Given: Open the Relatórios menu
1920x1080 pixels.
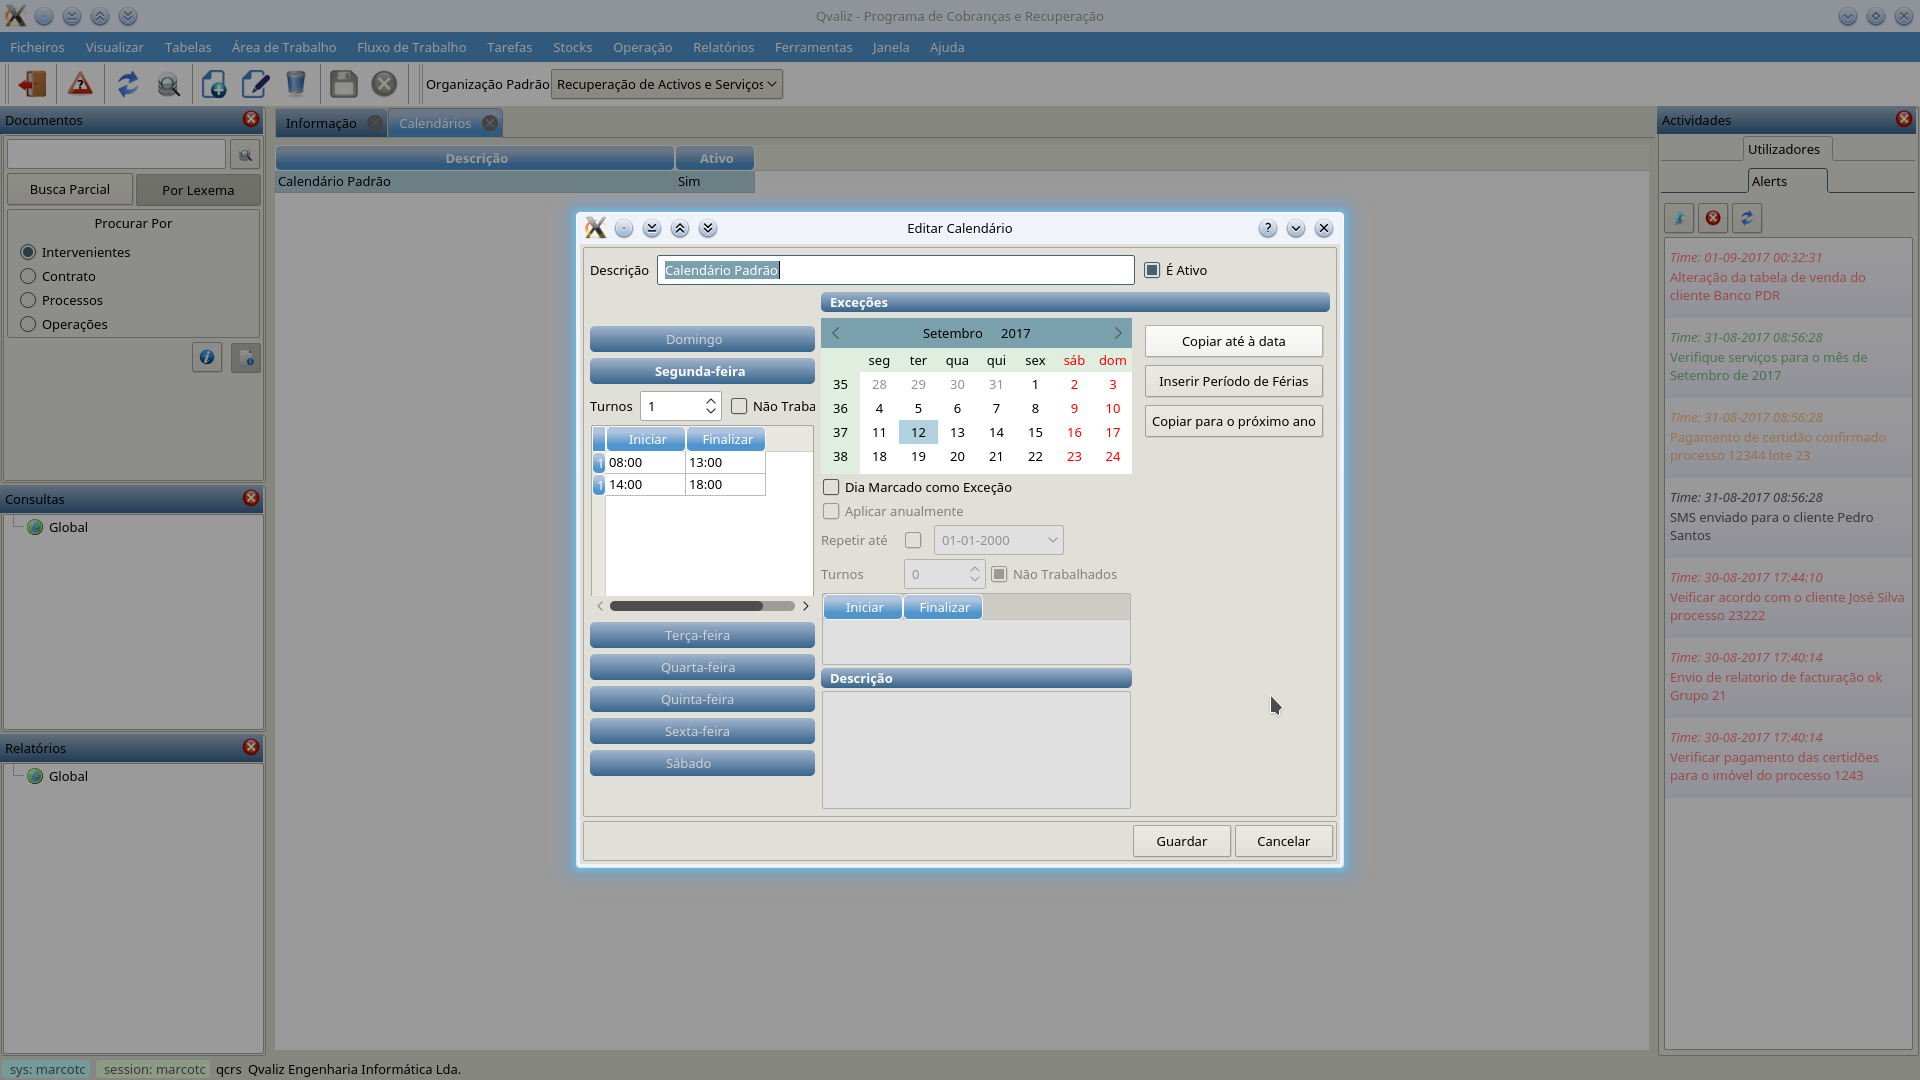Looking at the screenshot, I should [x=723, y=47].
